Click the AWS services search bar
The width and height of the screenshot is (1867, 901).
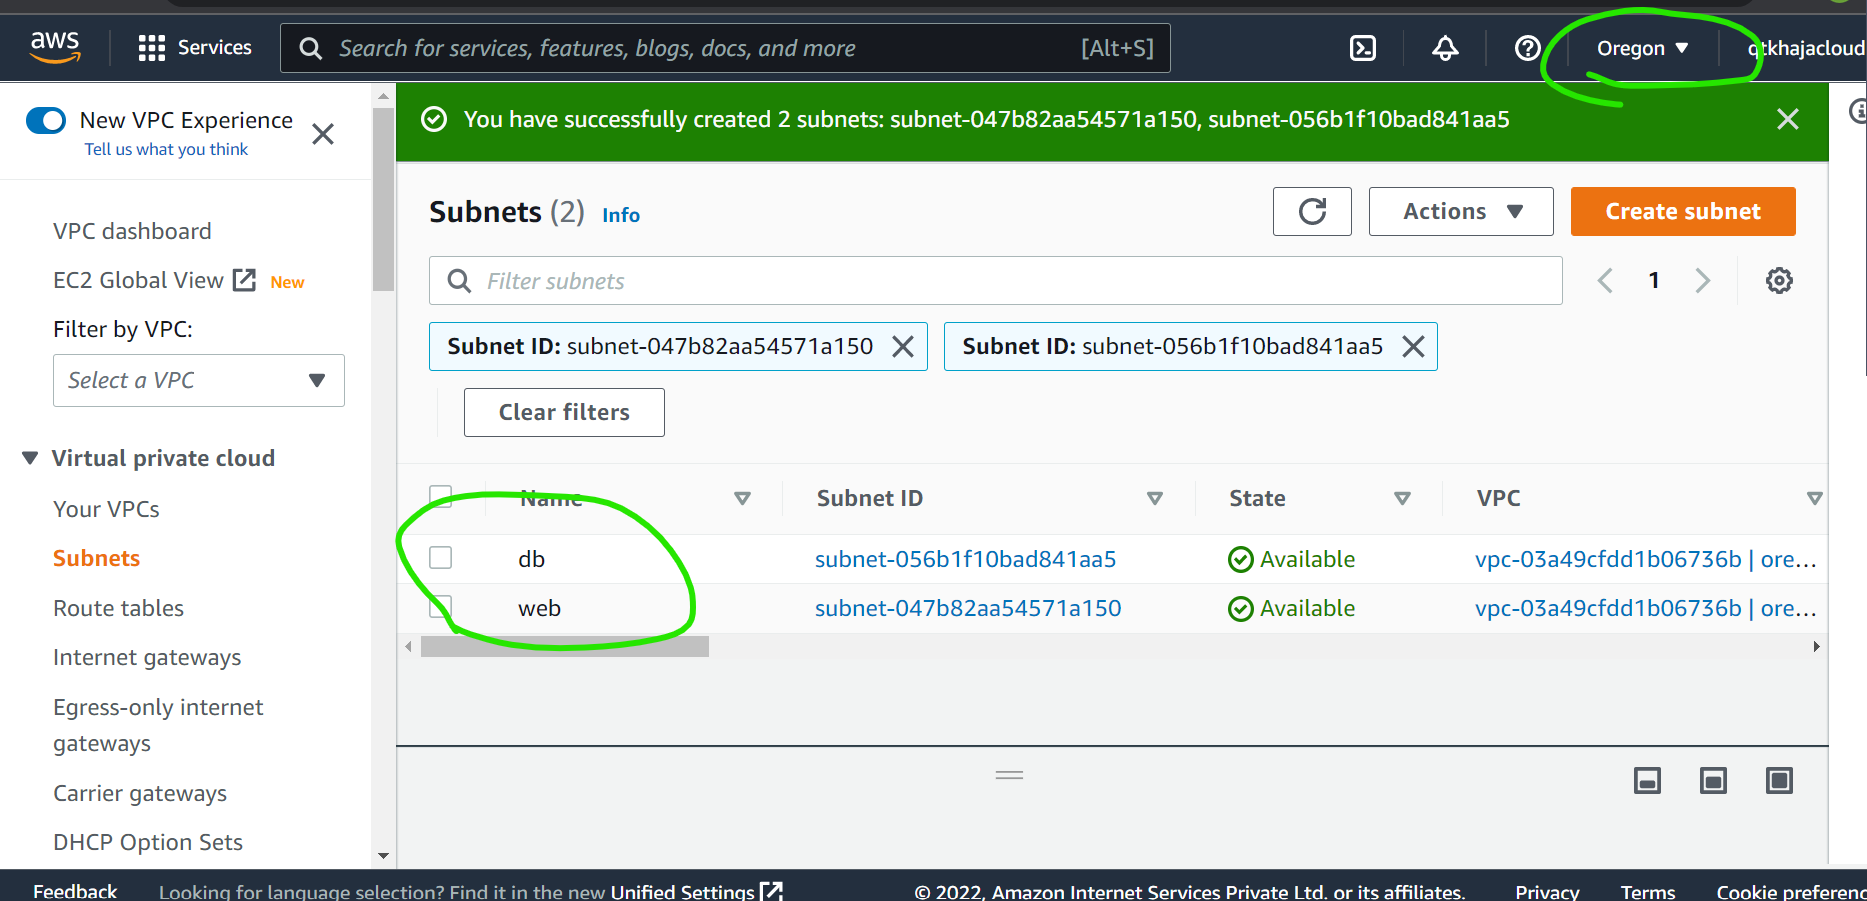pyautogui.click(x=725, y=48)
